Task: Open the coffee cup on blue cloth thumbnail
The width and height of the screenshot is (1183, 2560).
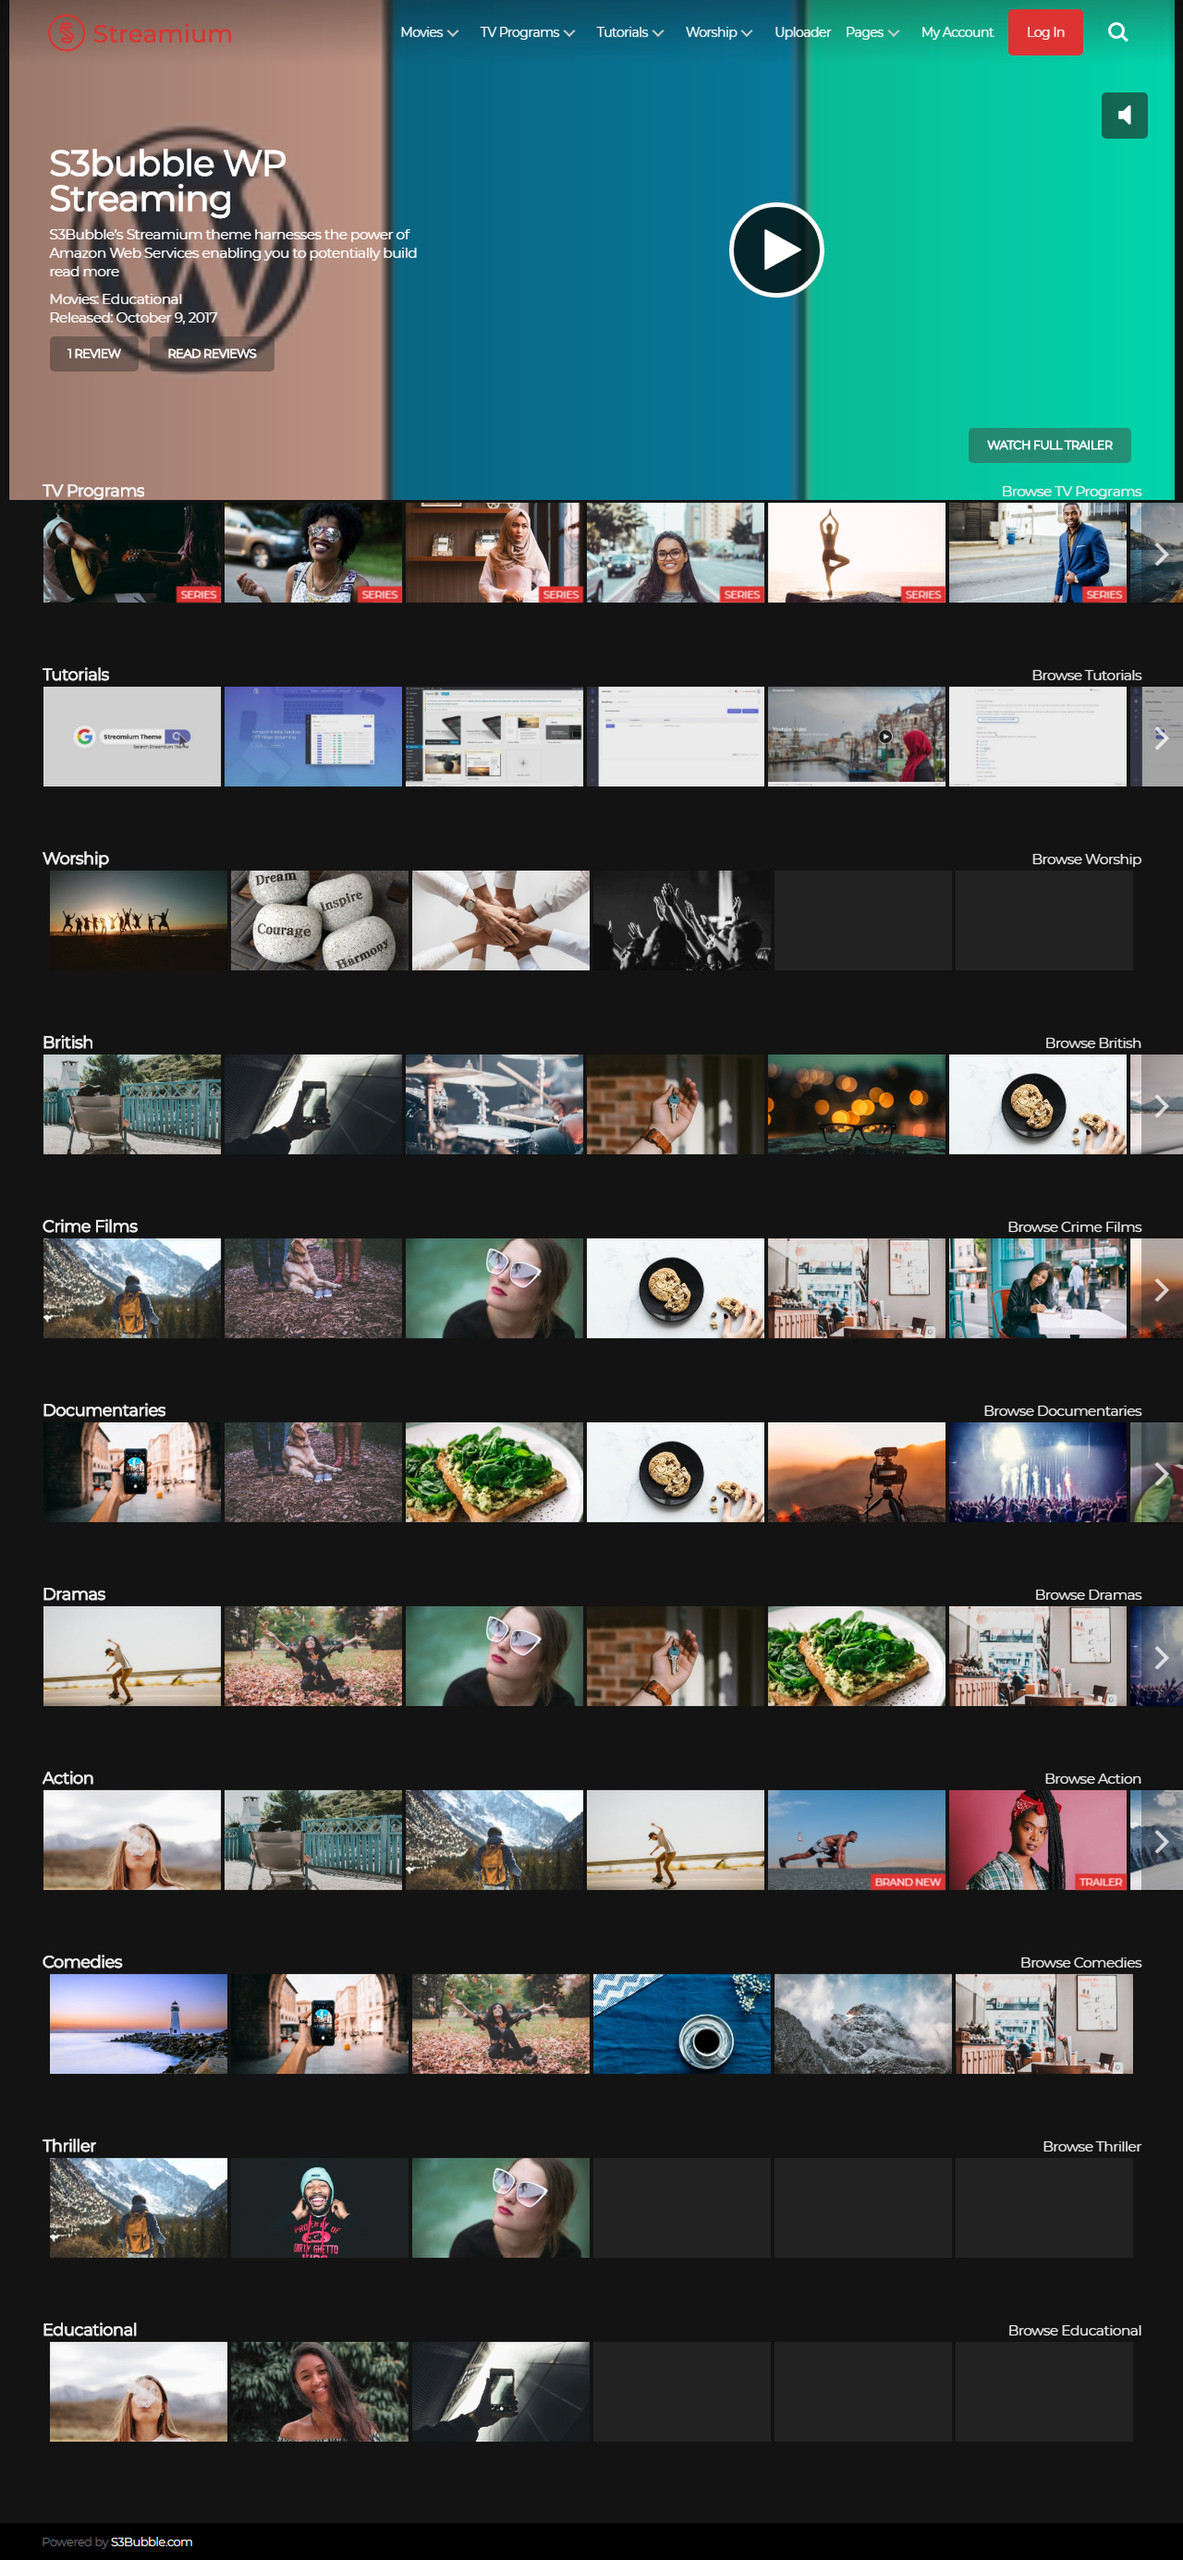Action: 682,2025
